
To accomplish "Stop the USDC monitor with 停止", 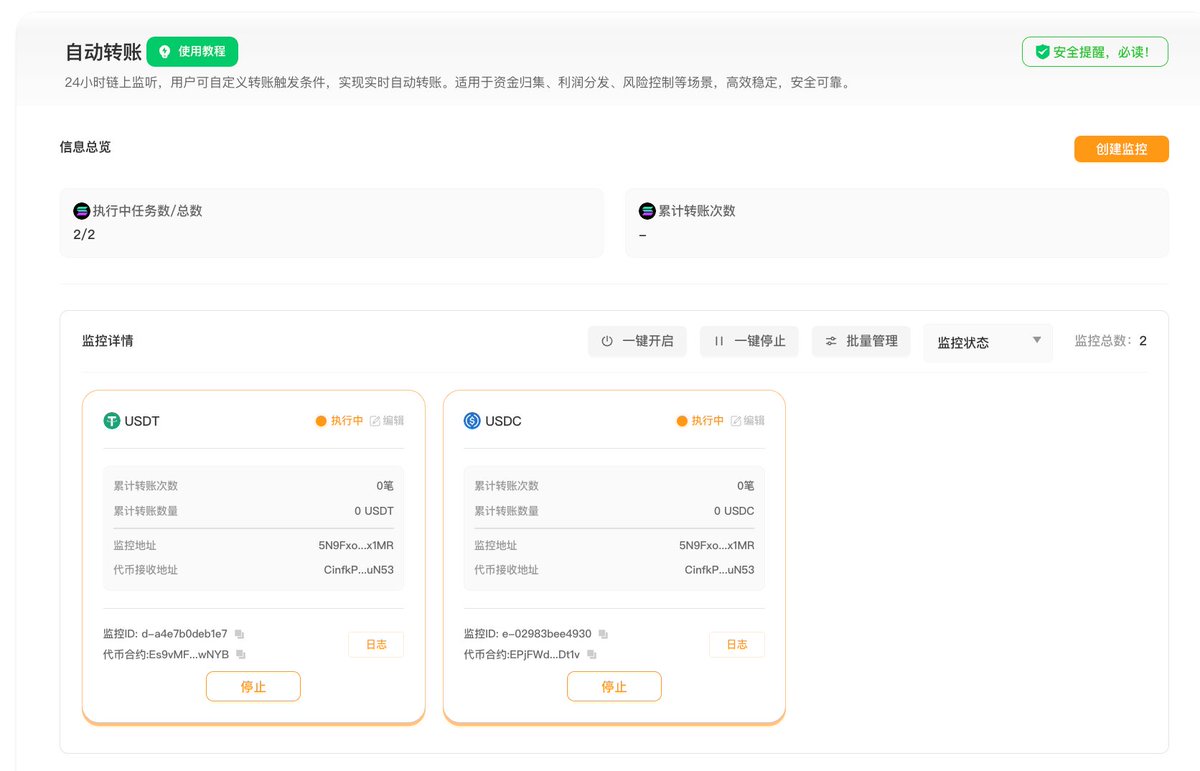I will 614,687.
